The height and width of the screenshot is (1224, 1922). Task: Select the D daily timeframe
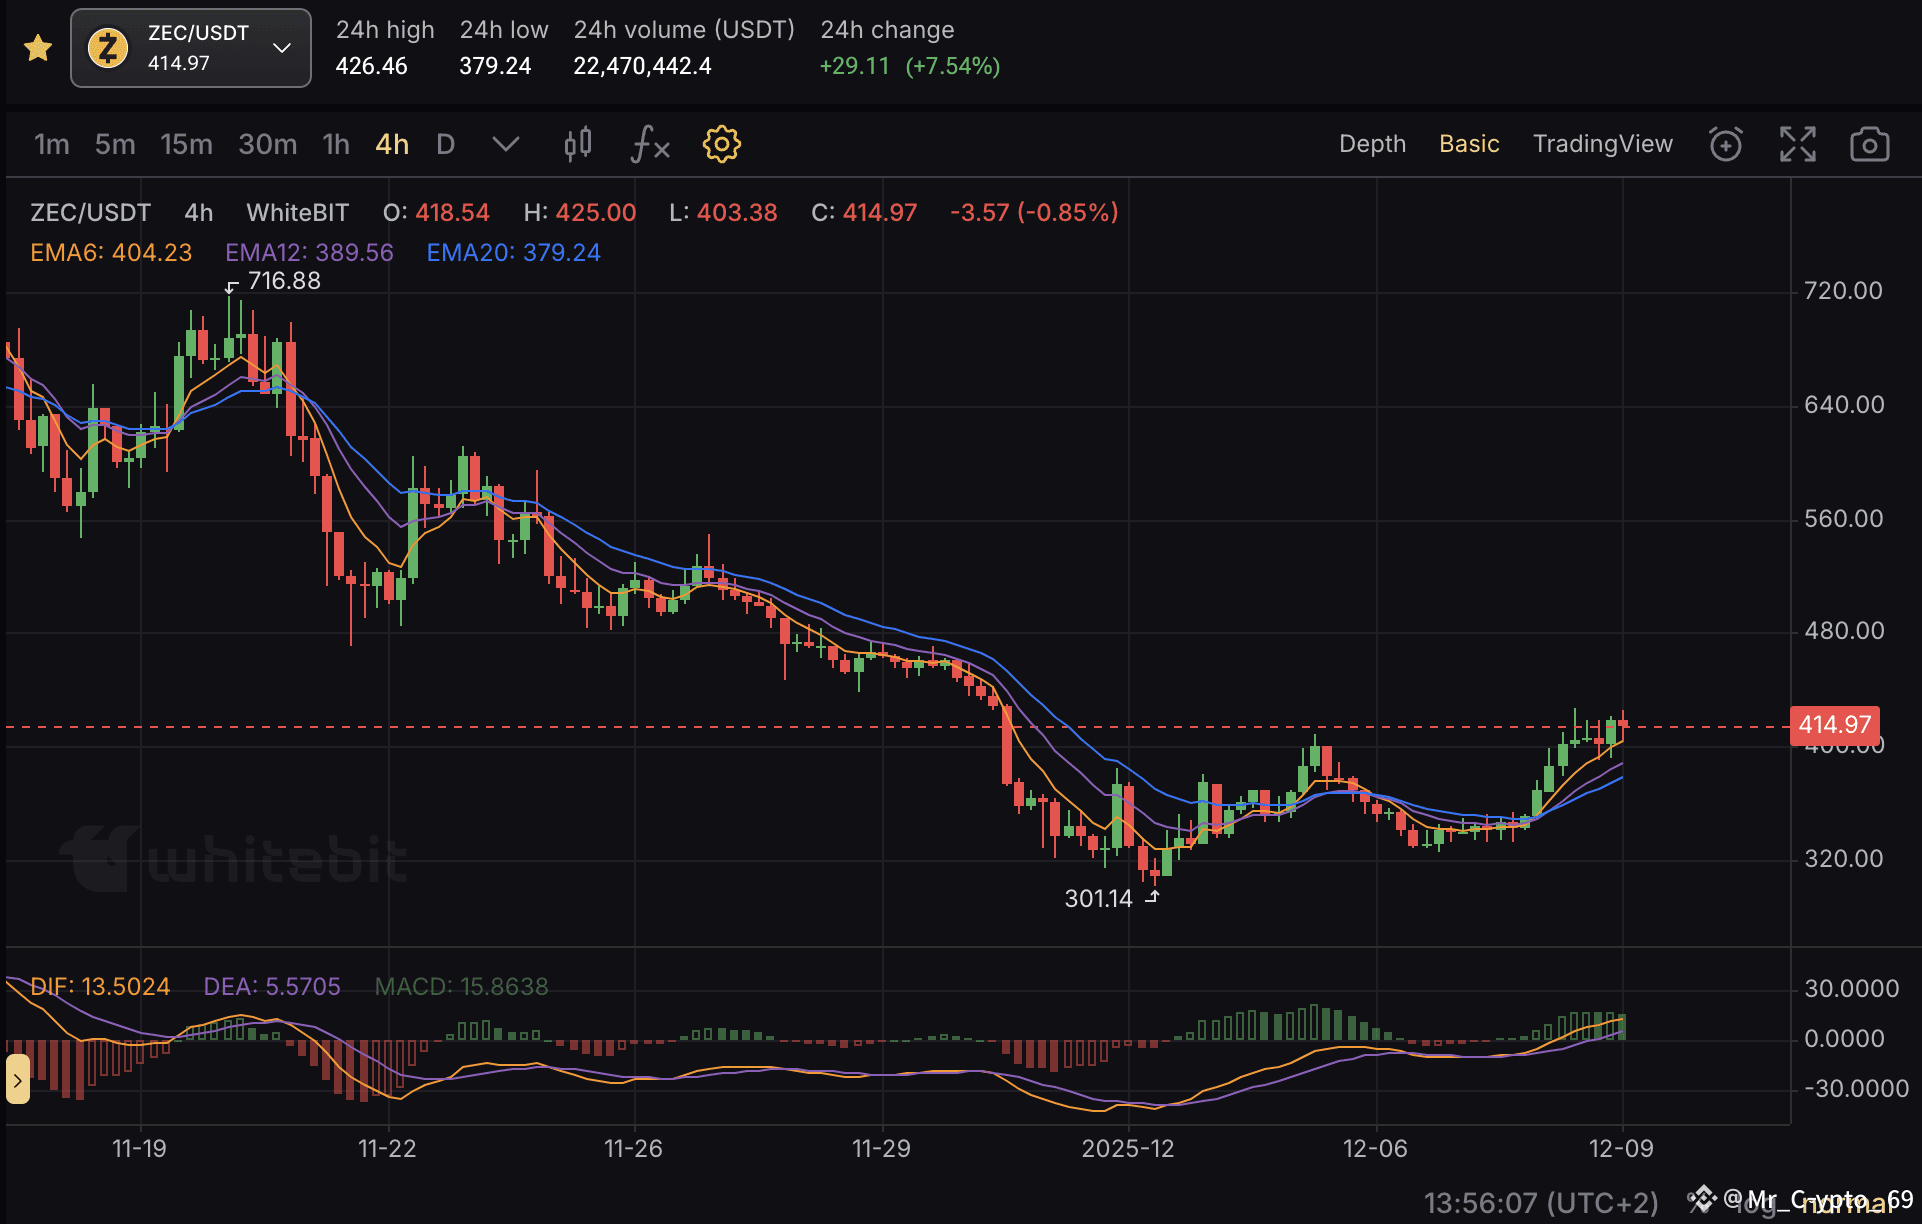coord(446,144)
